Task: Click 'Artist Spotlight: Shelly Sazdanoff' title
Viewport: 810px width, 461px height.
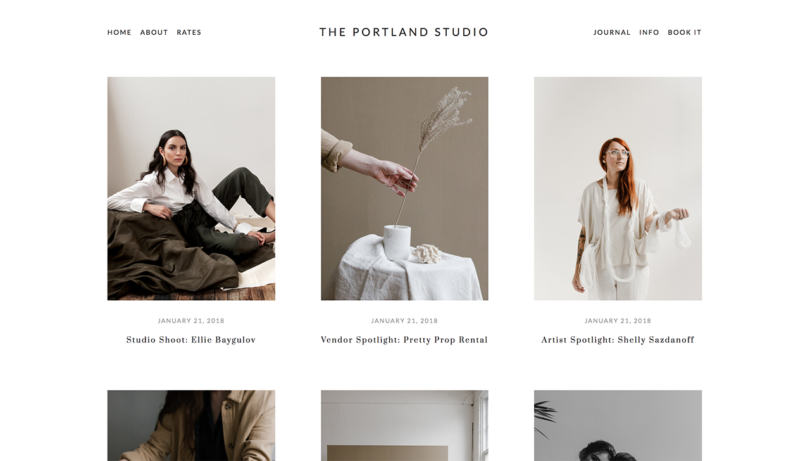Action: pyautogui.click(x=618, y=340)
